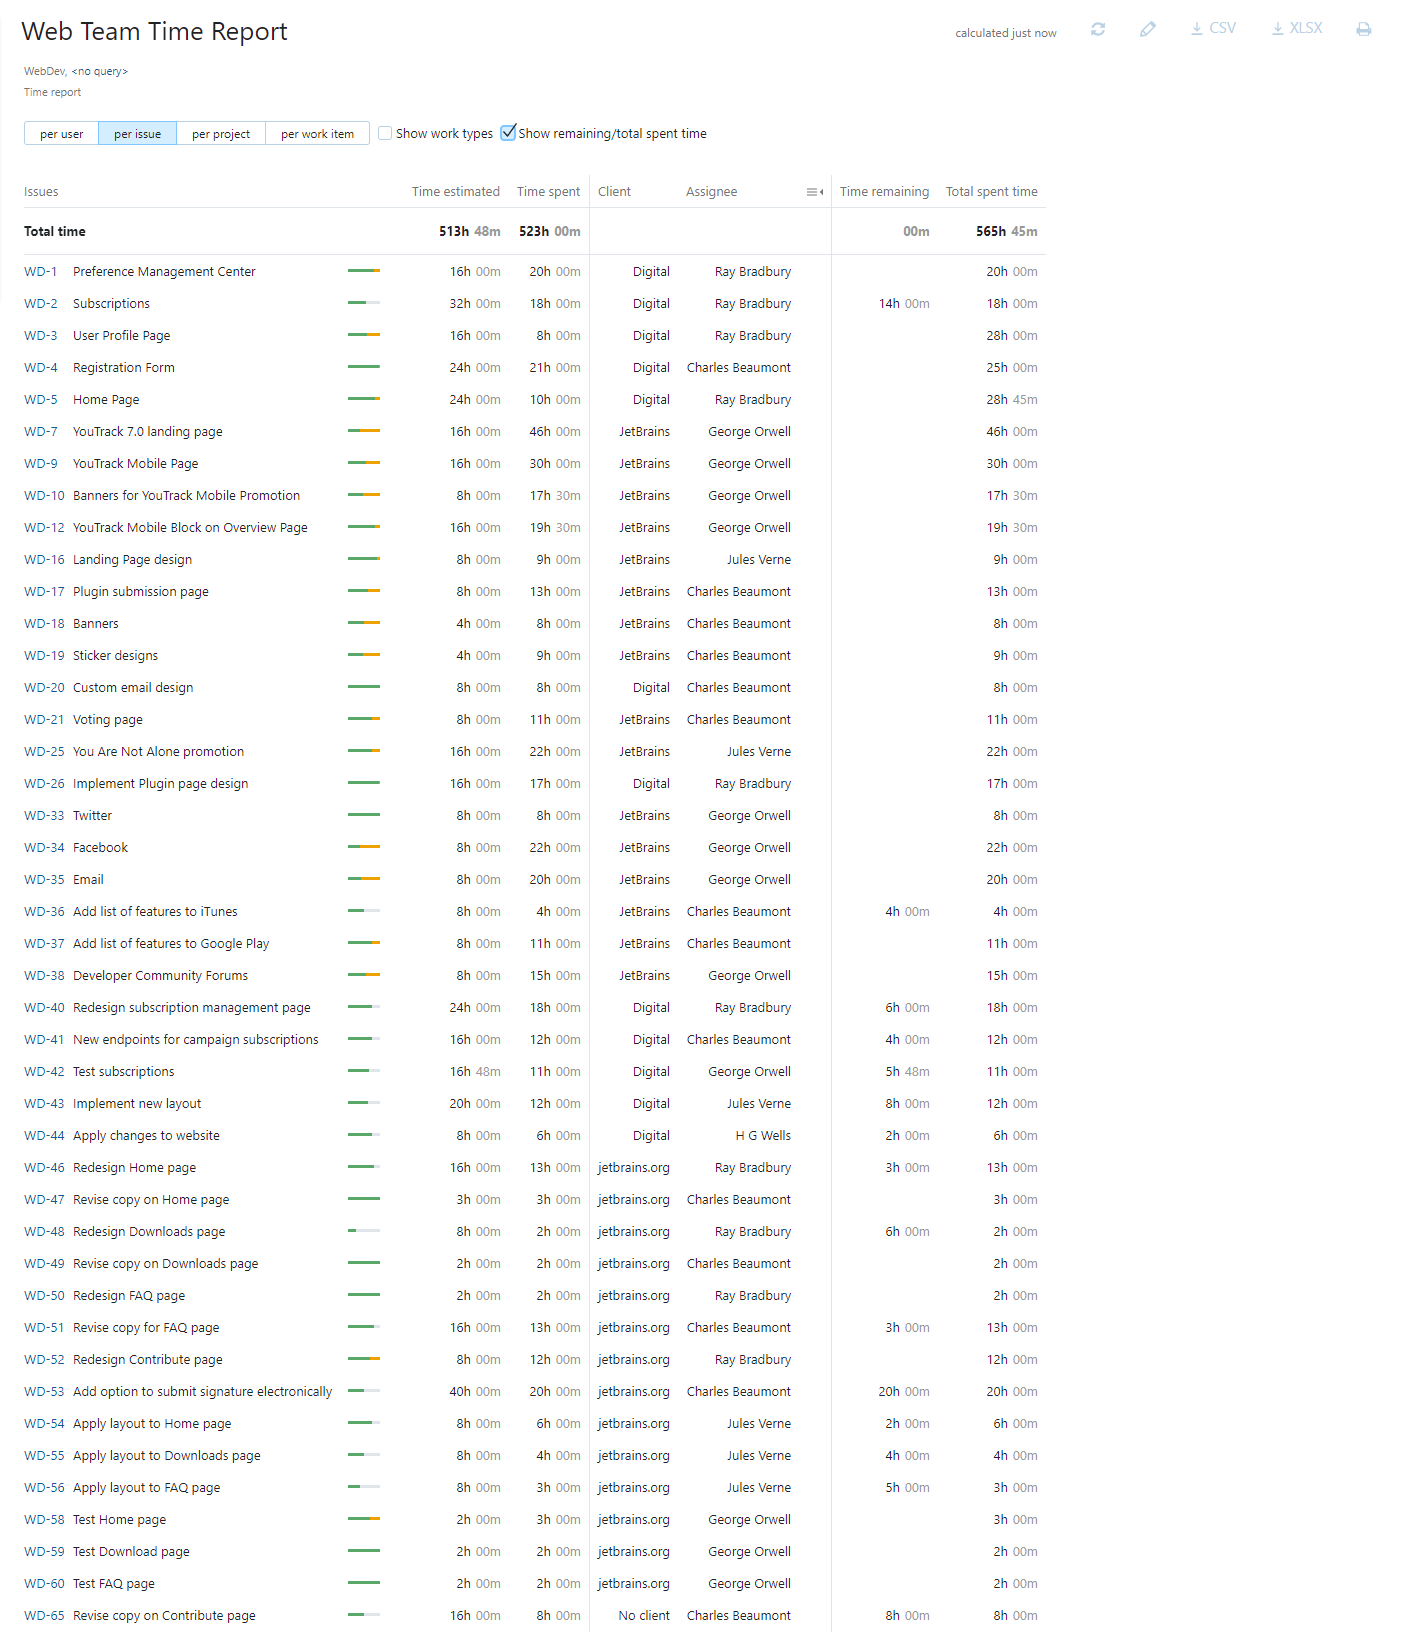The width and height of the screenshot is (1404, 1632).
Task: Click No client cell for WD-65
Action: (644, 1616)
